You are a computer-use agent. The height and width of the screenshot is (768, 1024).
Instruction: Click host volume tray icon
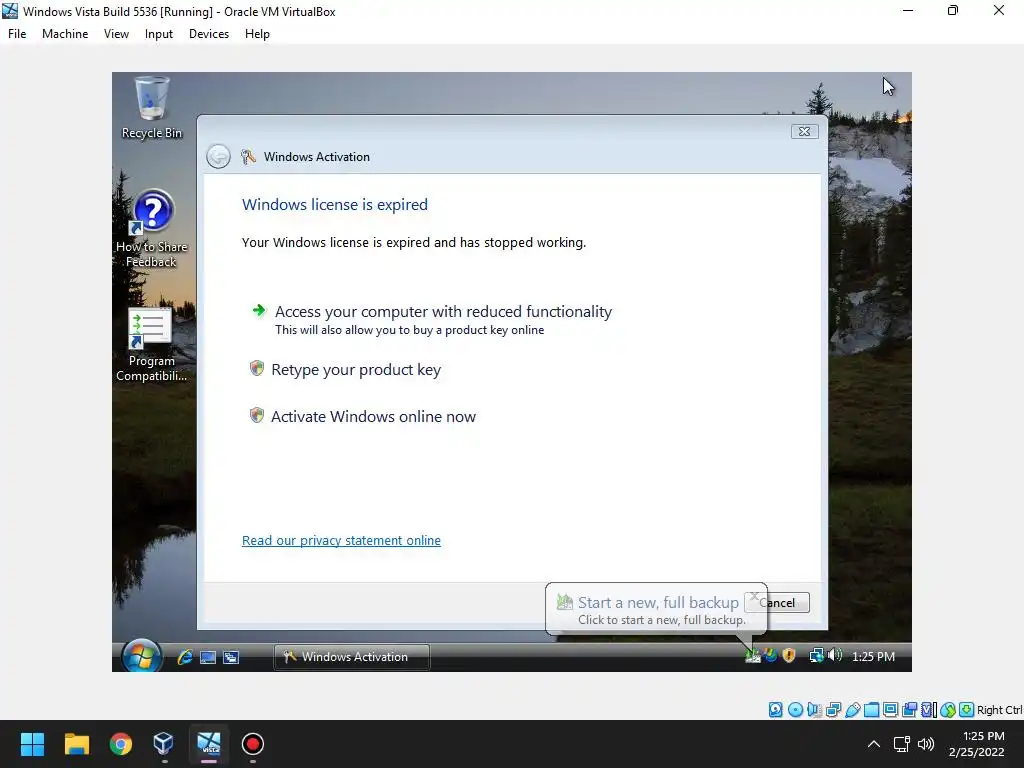(x=926, y=744)
